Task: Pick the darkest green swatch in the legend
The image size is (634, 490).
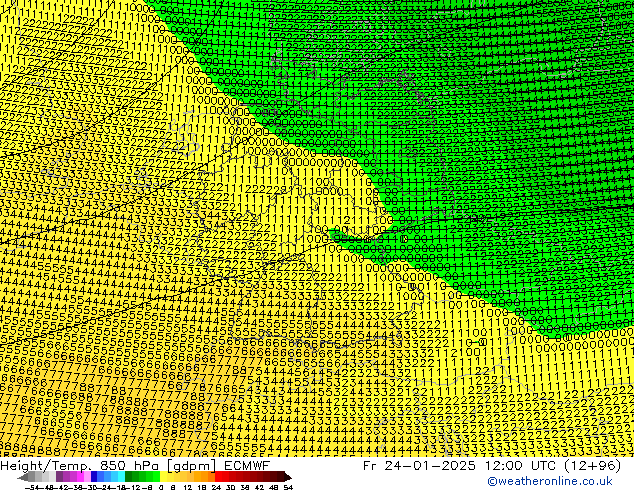Action: coord(128,476)
